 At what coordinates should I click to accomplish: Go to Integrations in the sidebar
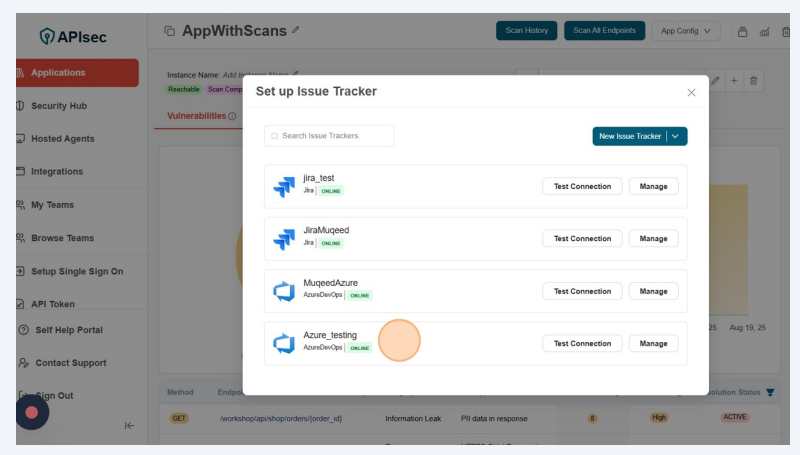[56, 172]
